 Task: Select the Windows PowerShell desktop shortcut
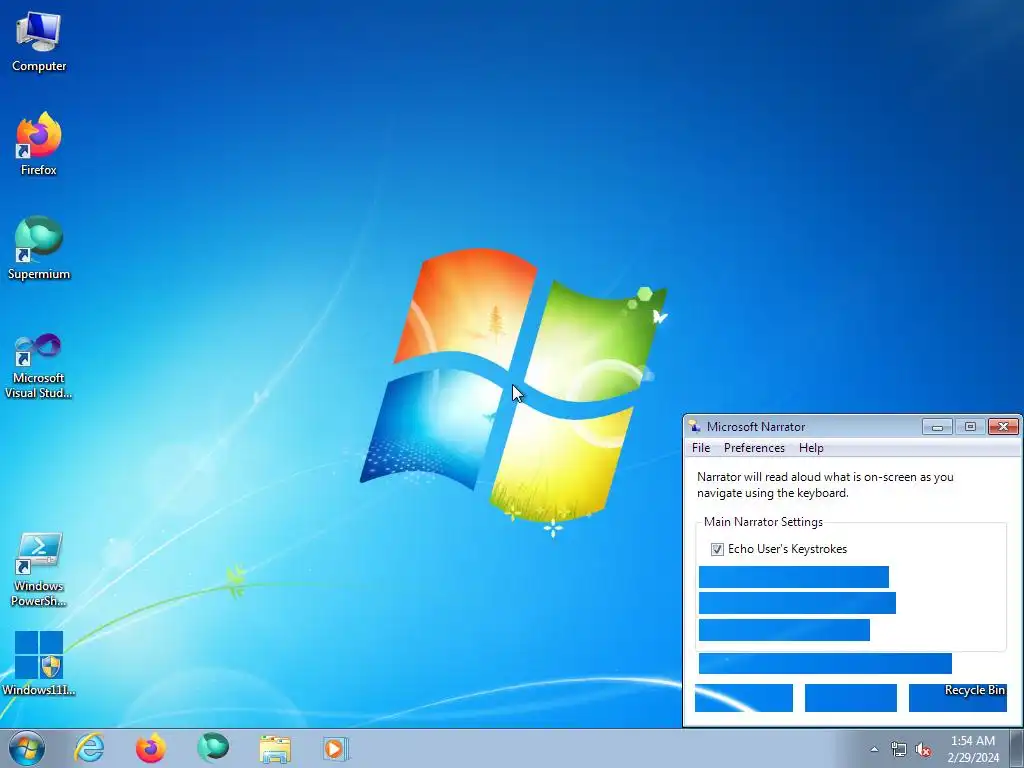(x=39, y=569)
